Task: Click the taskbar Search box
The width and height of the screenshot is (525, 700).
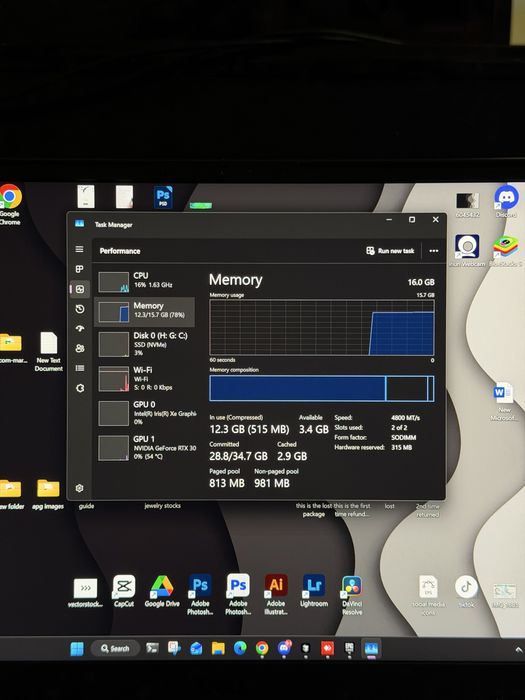Action: tap(115, 648)
